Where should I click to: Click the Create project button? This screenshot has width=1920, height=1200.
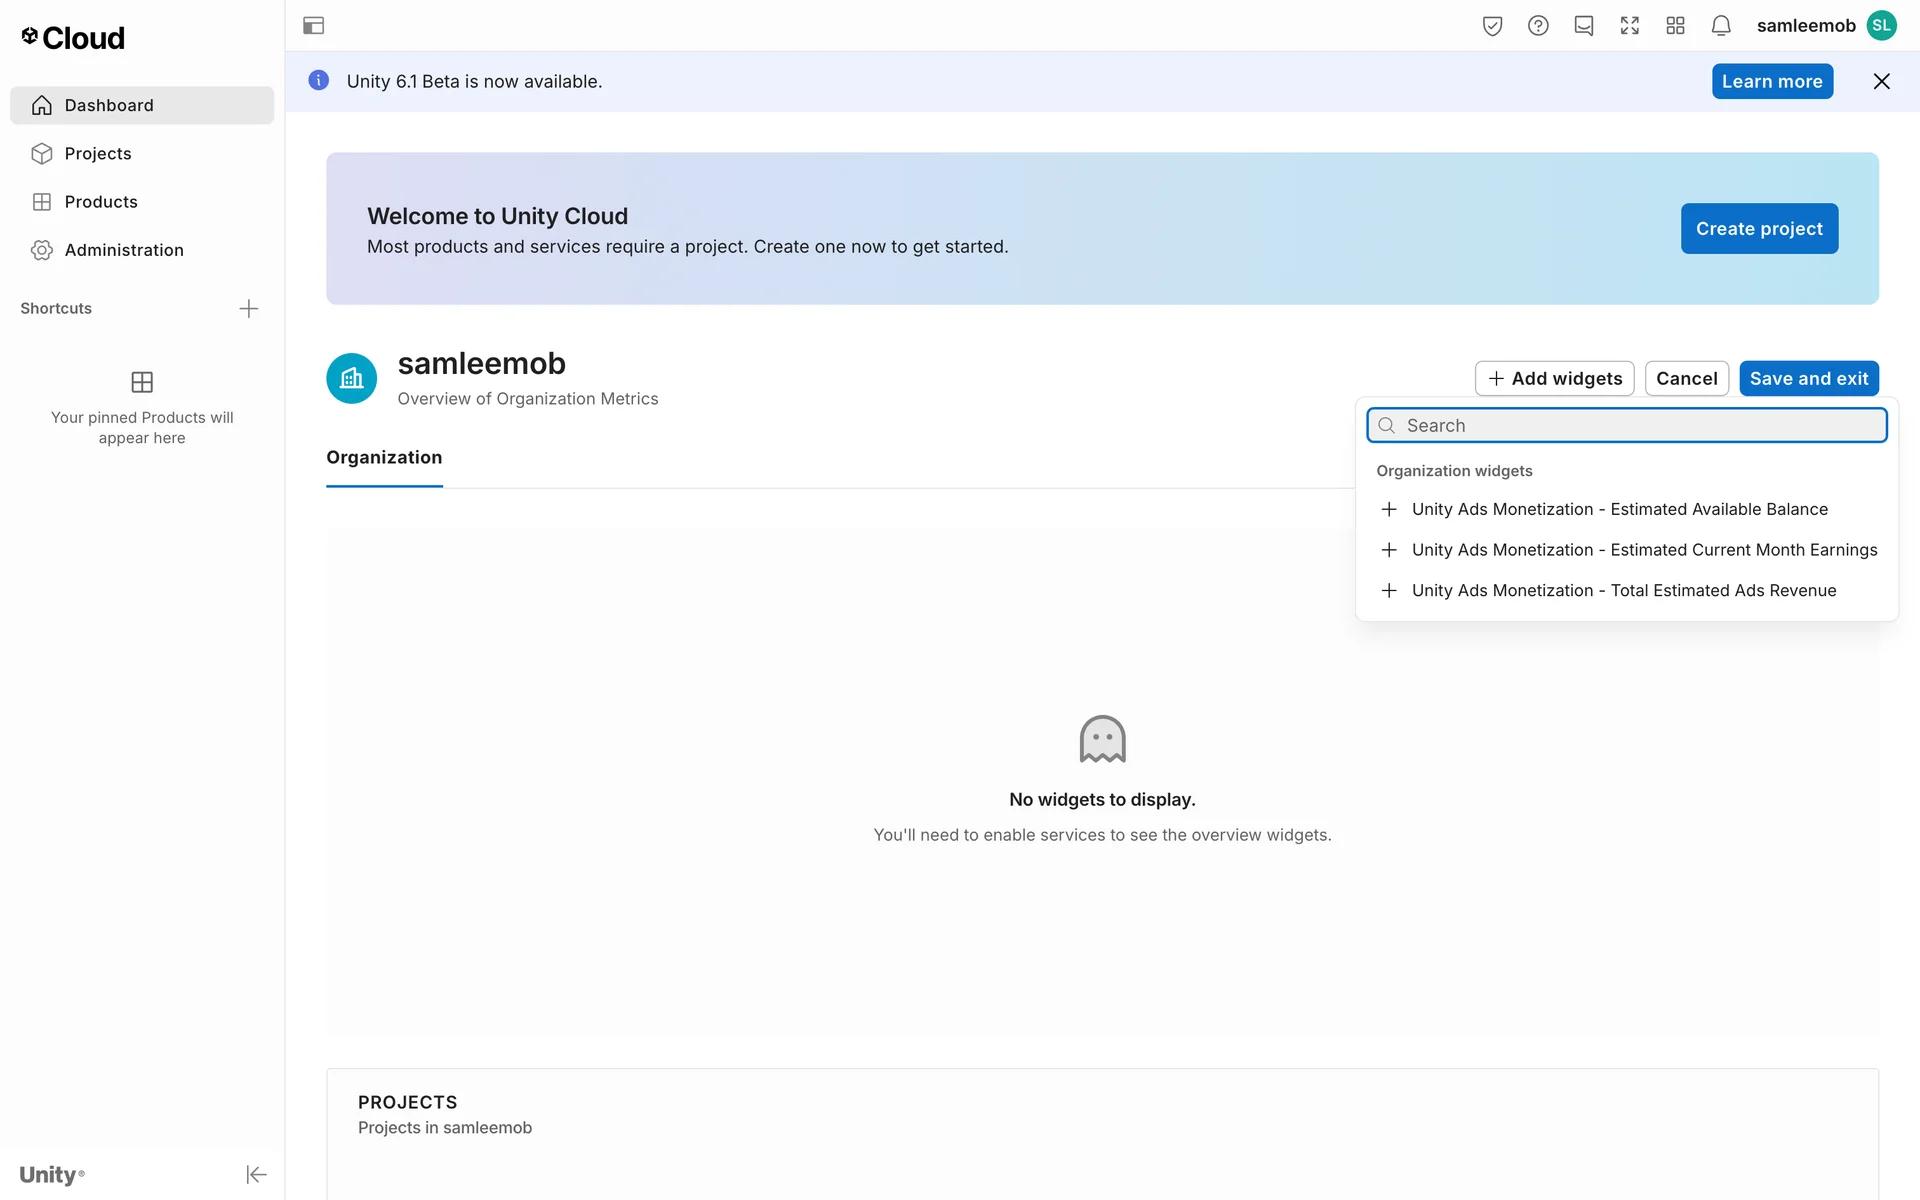tap(1759, 229)
